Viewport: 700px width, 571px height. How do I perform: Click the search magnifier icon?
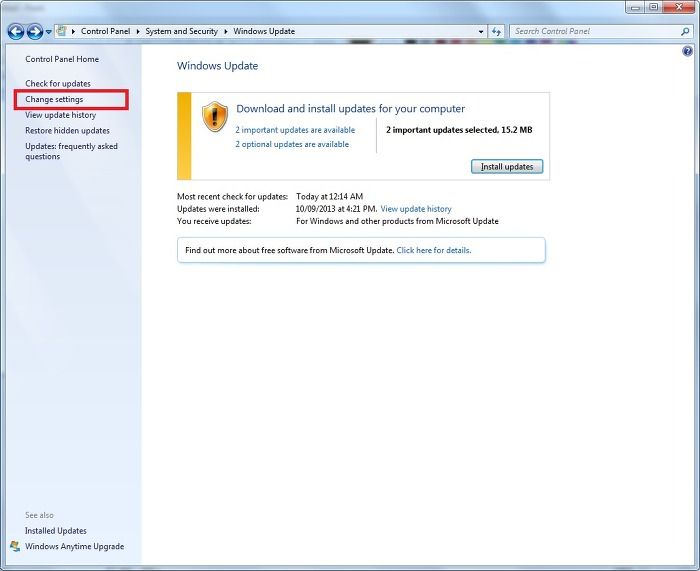685,31
